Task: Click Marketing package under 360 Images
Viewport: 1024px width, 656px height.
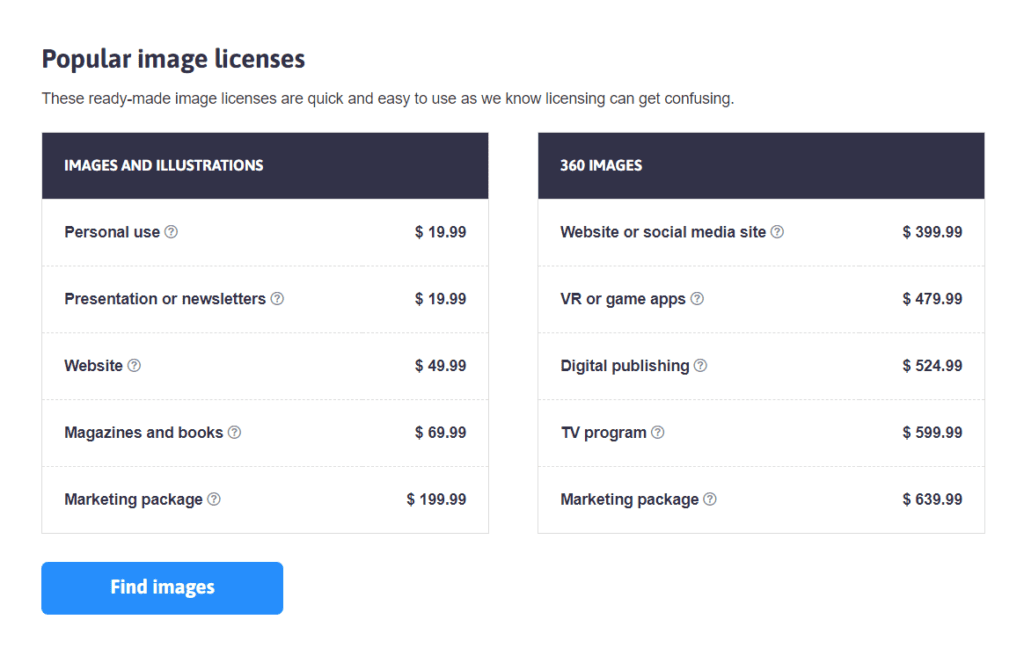Action: tap(630, 499)
